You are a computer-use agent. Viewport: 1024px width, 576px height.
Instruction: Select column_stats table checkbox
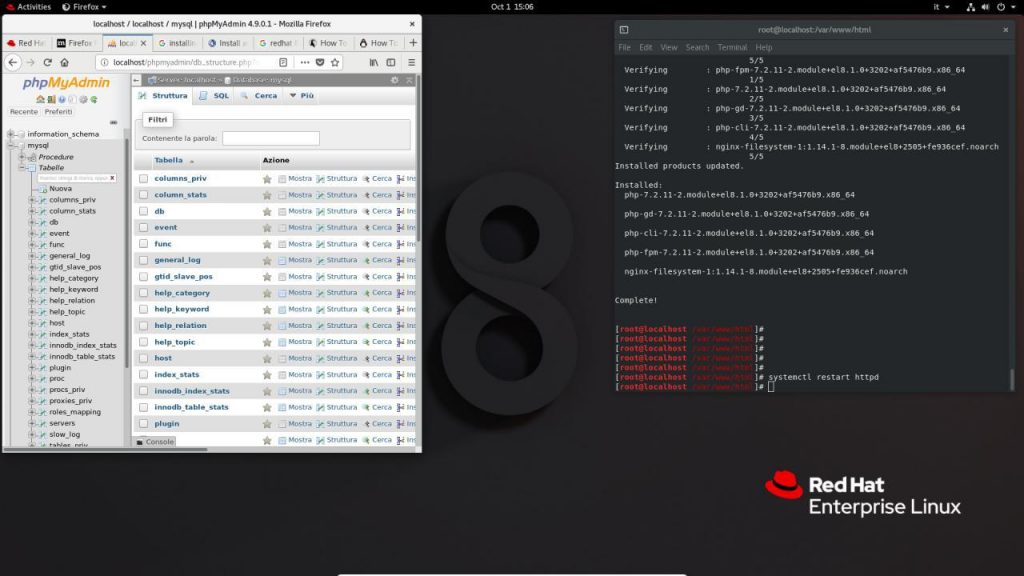coord(143,195)
